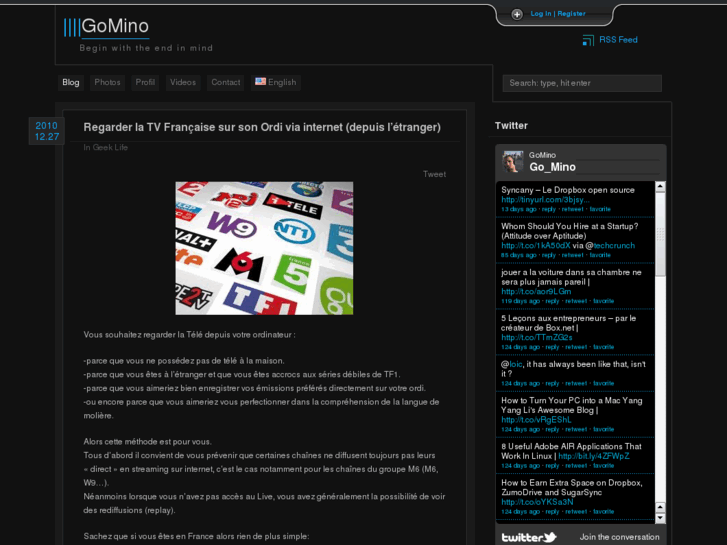Click the Twitter widget scroll up arrow
Screen dimensions: 727x545
coord(660,187)
